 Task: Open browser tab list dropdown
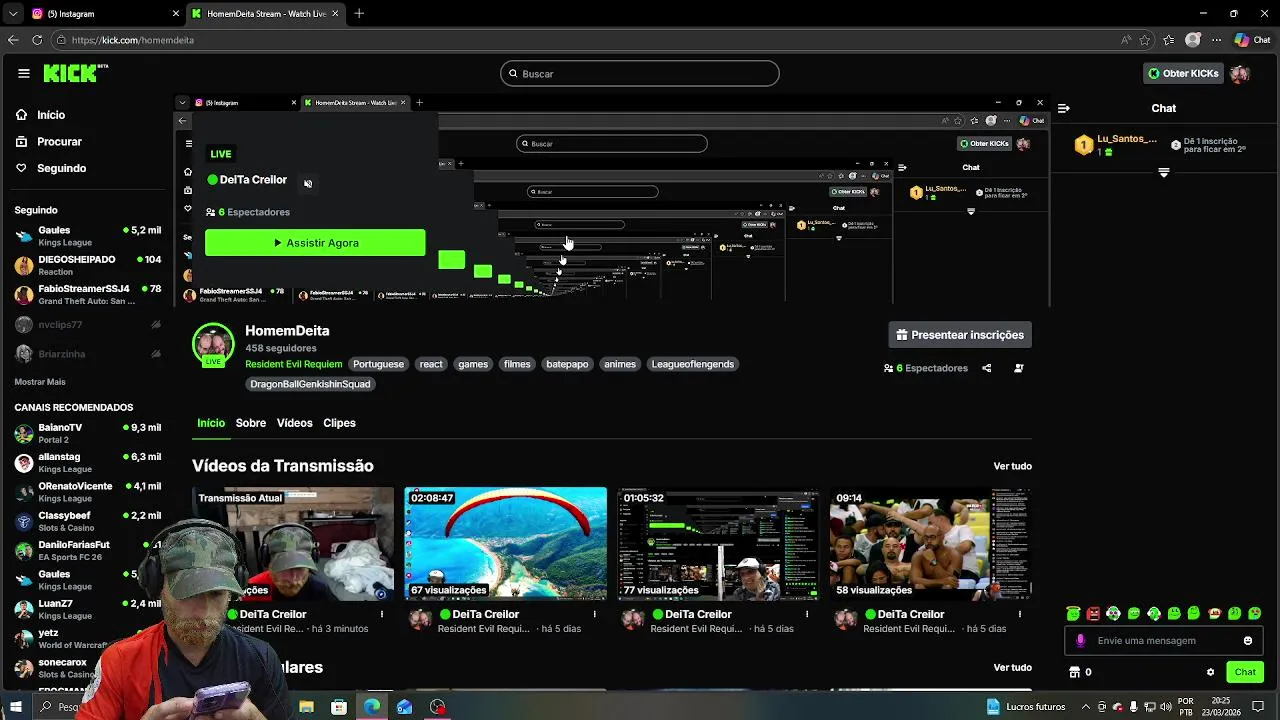[x=13, y=13]
